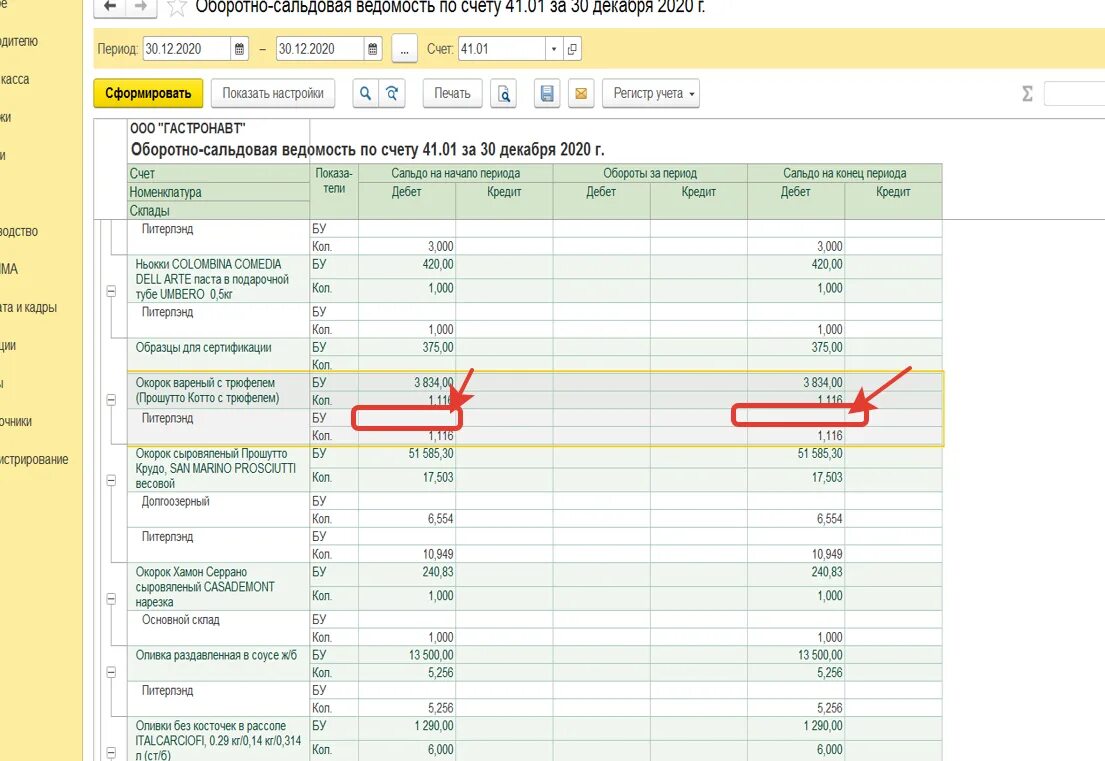The image size is (1105, 761).
Task: Go forward with the right arrow button
Action: click(x=141, y=6)
